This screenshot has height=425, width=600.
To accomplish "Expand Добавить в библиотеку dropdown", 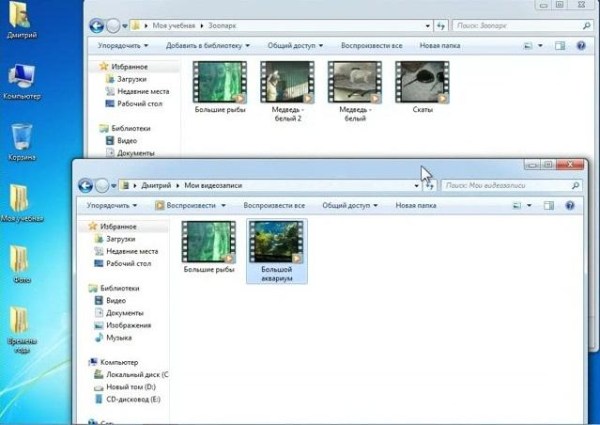I will click(x=208, y=45).
